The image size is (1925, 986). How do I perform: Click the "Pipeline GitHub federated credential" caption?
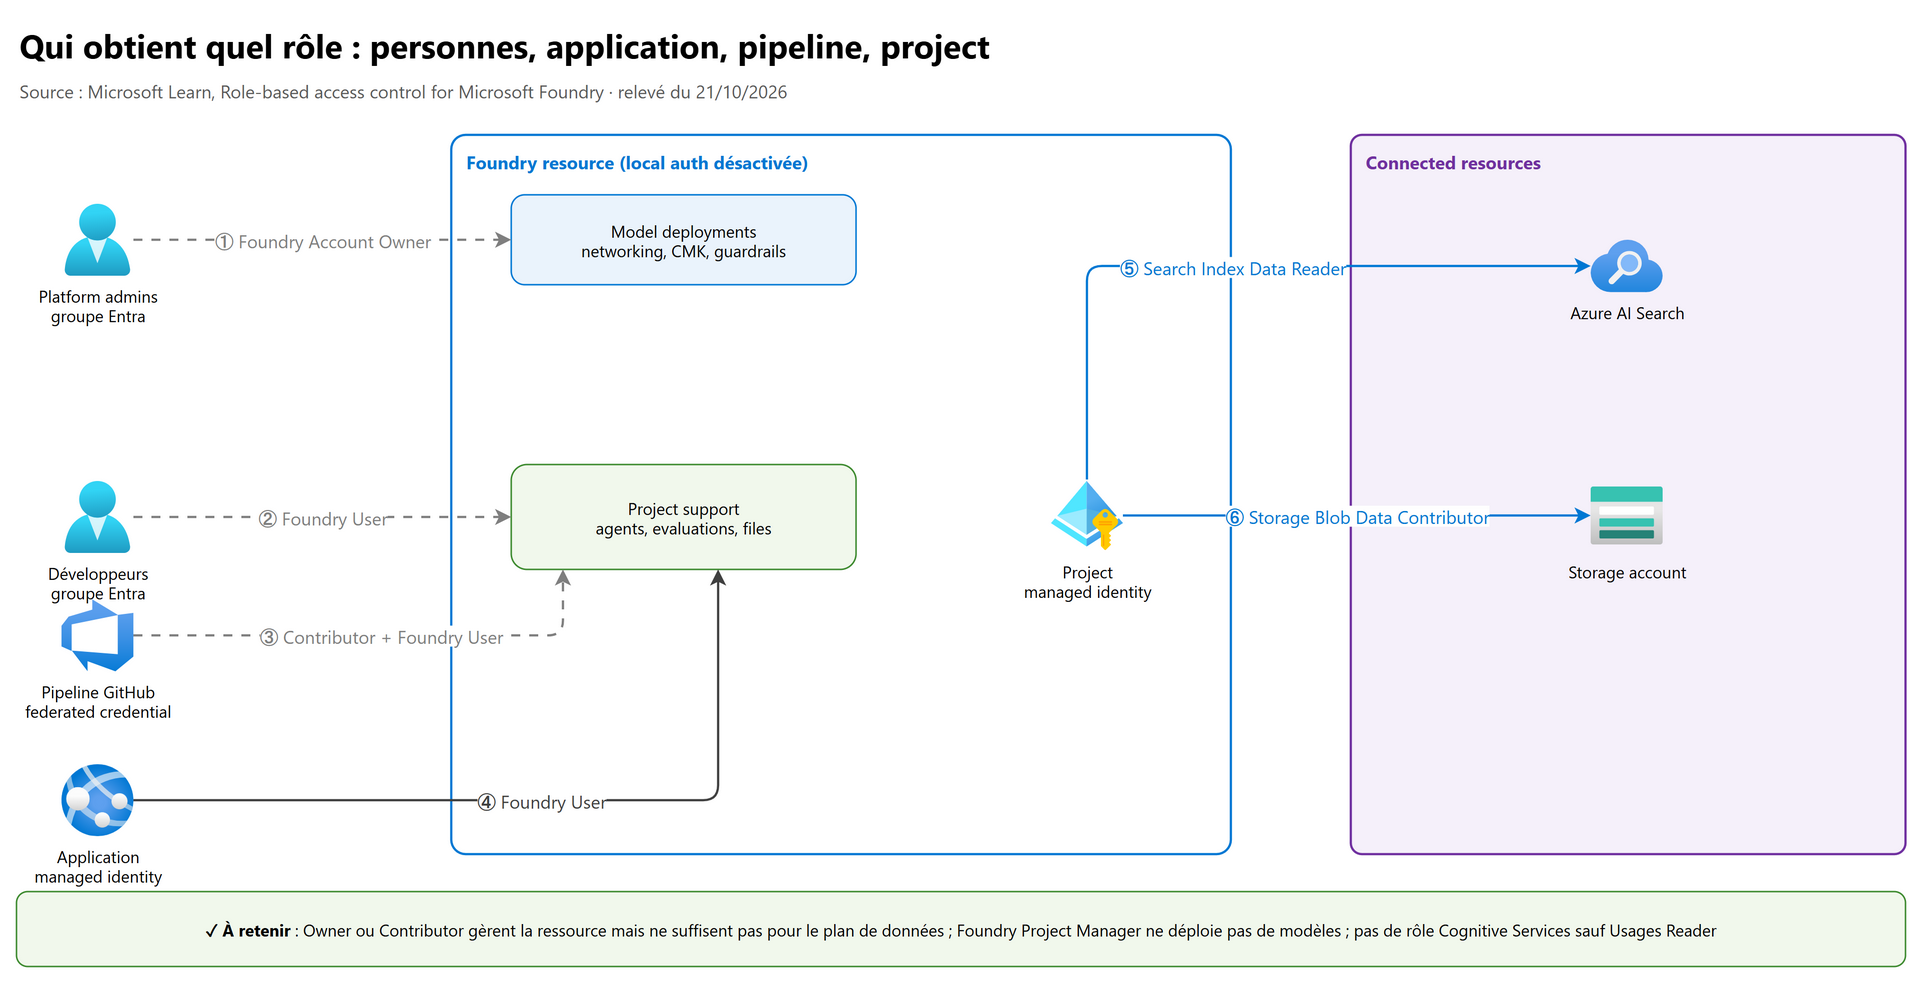(x=98, y=702)
